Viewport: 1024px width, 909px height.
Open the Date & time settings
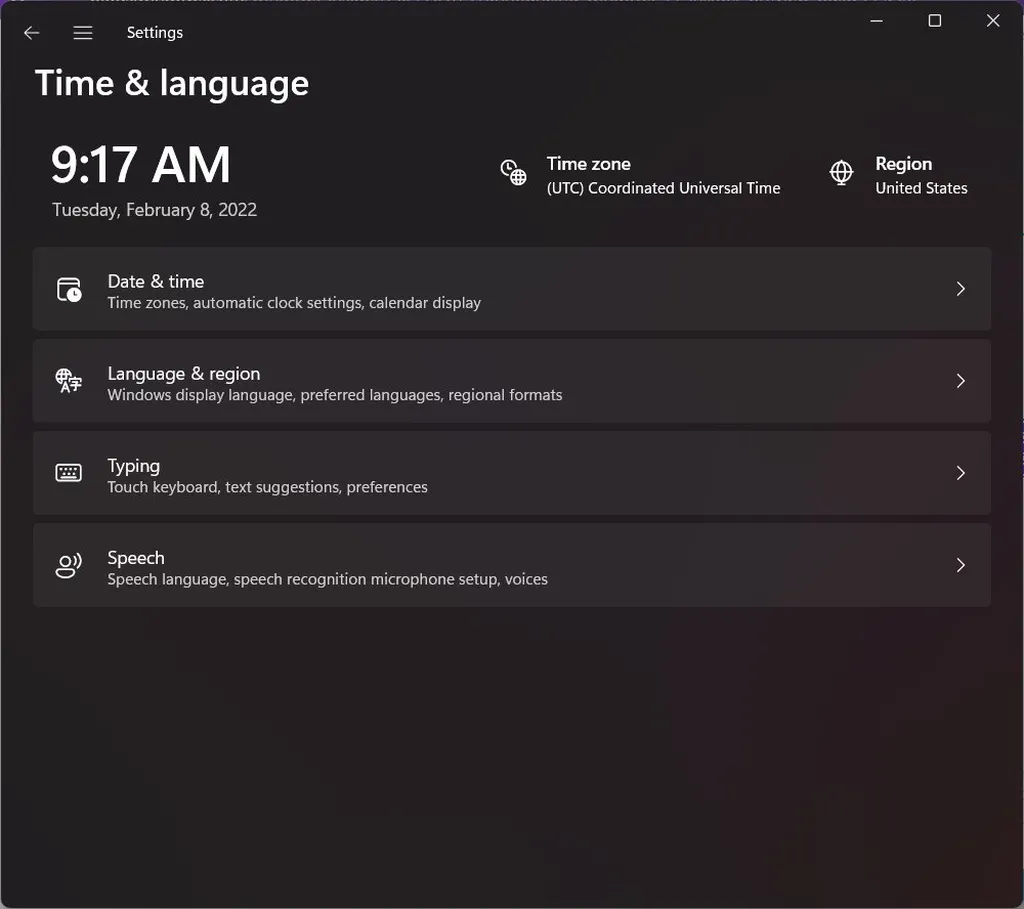[512, 289]
